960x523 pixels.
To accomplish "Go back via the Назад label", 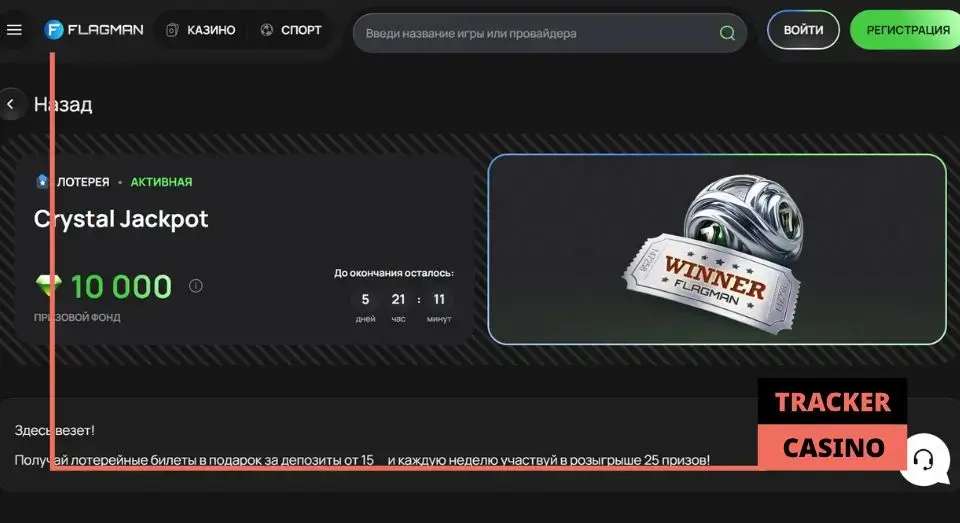I will (63, 104).
